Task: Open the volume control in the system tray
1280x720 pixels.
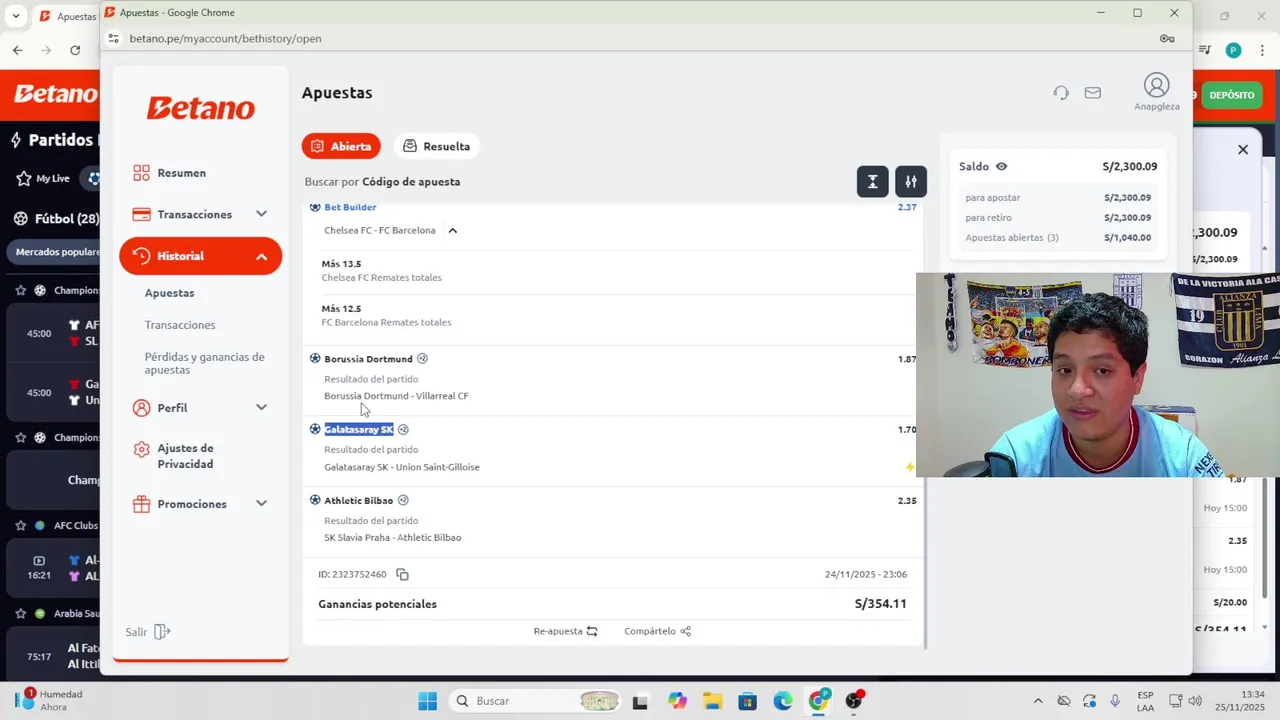Action: coord(1195,701)
